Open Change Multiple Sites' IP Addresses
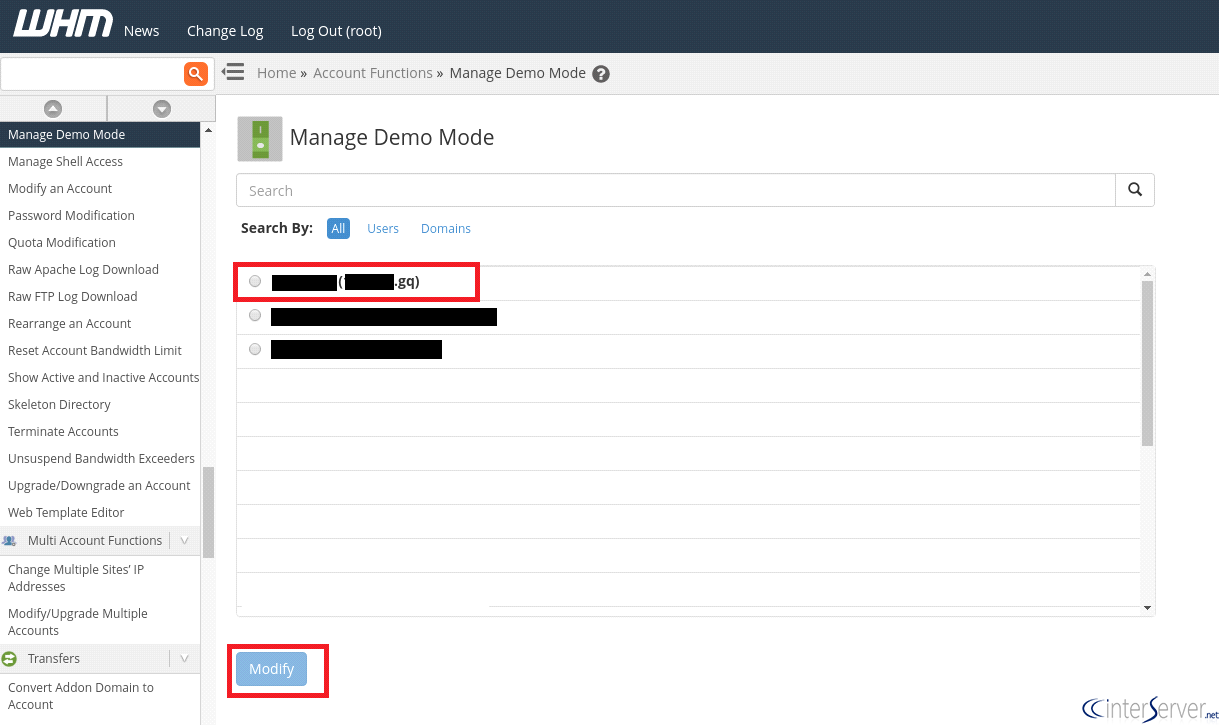The image size is (1219, 725). pos(76,578)
